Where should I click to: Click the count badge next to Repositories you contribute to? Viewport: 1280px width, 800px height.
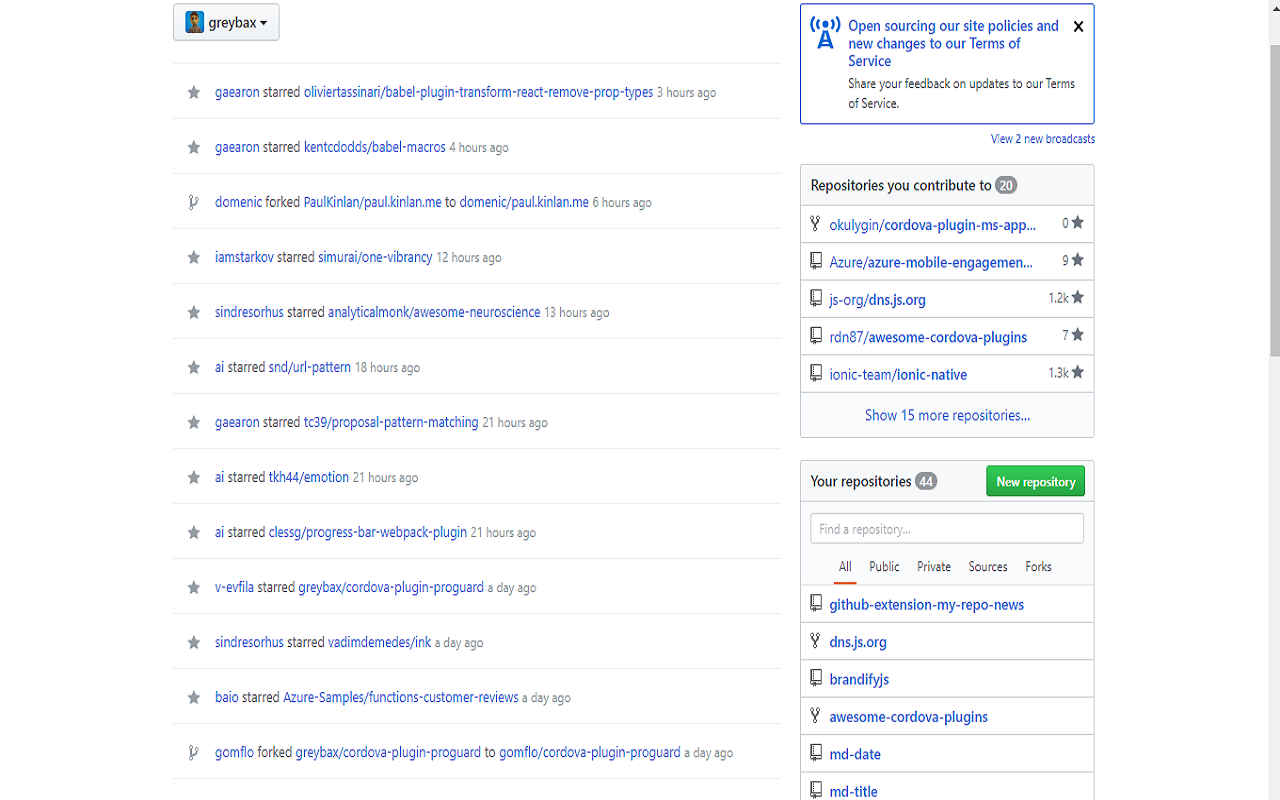pos(1006,184)
